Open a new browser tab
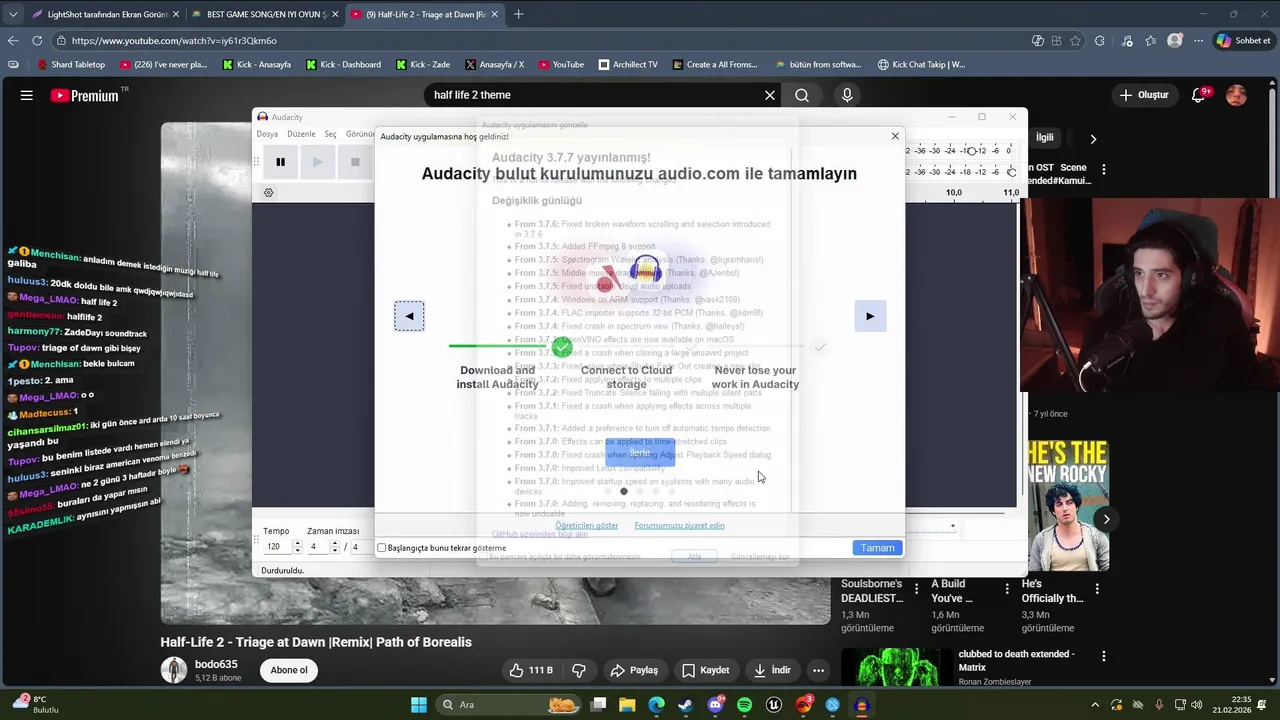Image resolution: width=1280 pixels, height=720 pixels. (518, 14)
